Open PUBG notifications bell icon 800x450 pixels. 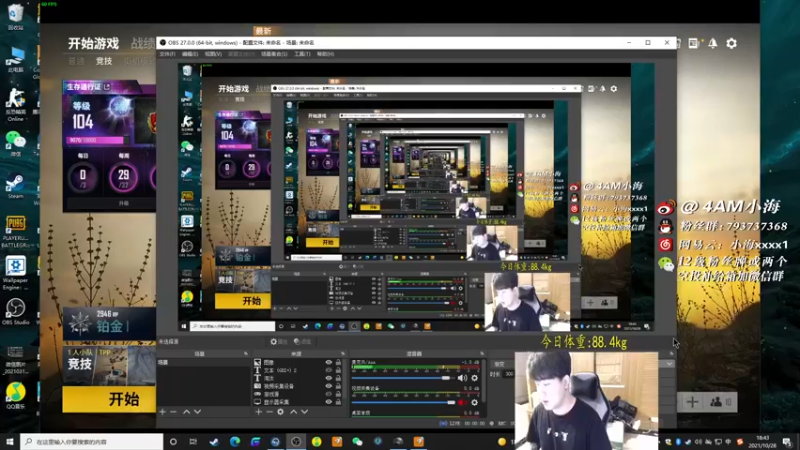pyautogui.click(x=713, y=43)
